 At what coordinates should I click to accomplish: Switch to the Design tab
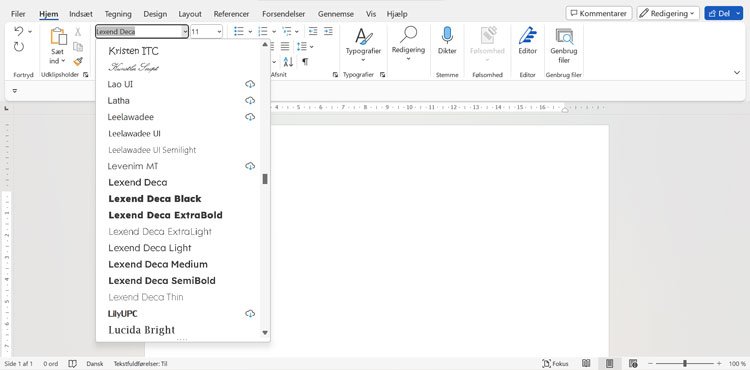(155, 14)
